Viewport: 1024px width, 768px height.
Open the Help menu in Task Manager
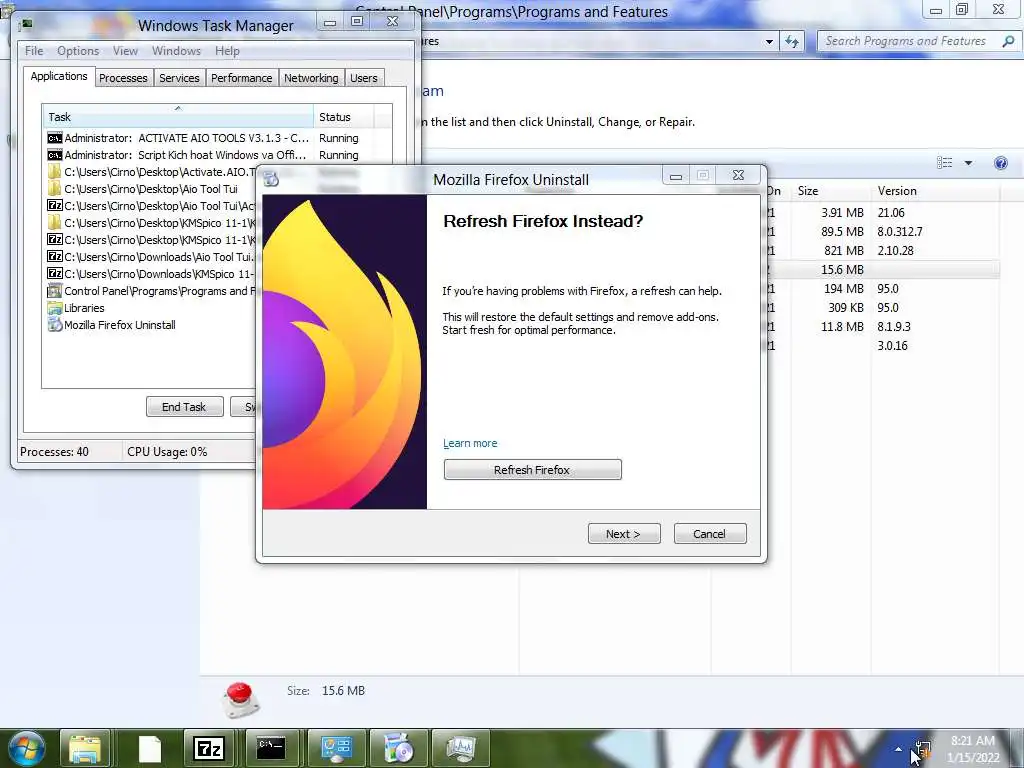[227, 51]
